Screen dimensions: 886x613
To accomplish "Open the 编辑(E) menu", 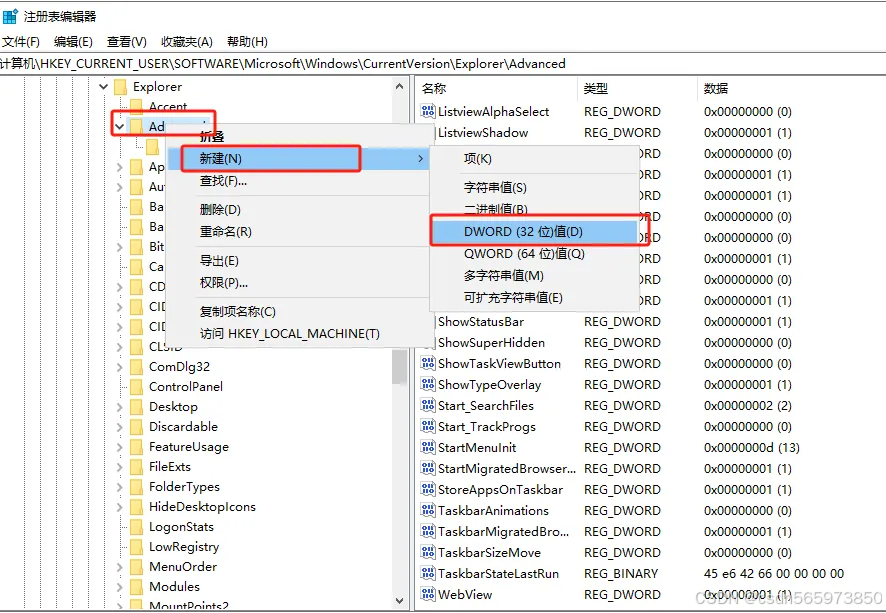I will (73, 42).
